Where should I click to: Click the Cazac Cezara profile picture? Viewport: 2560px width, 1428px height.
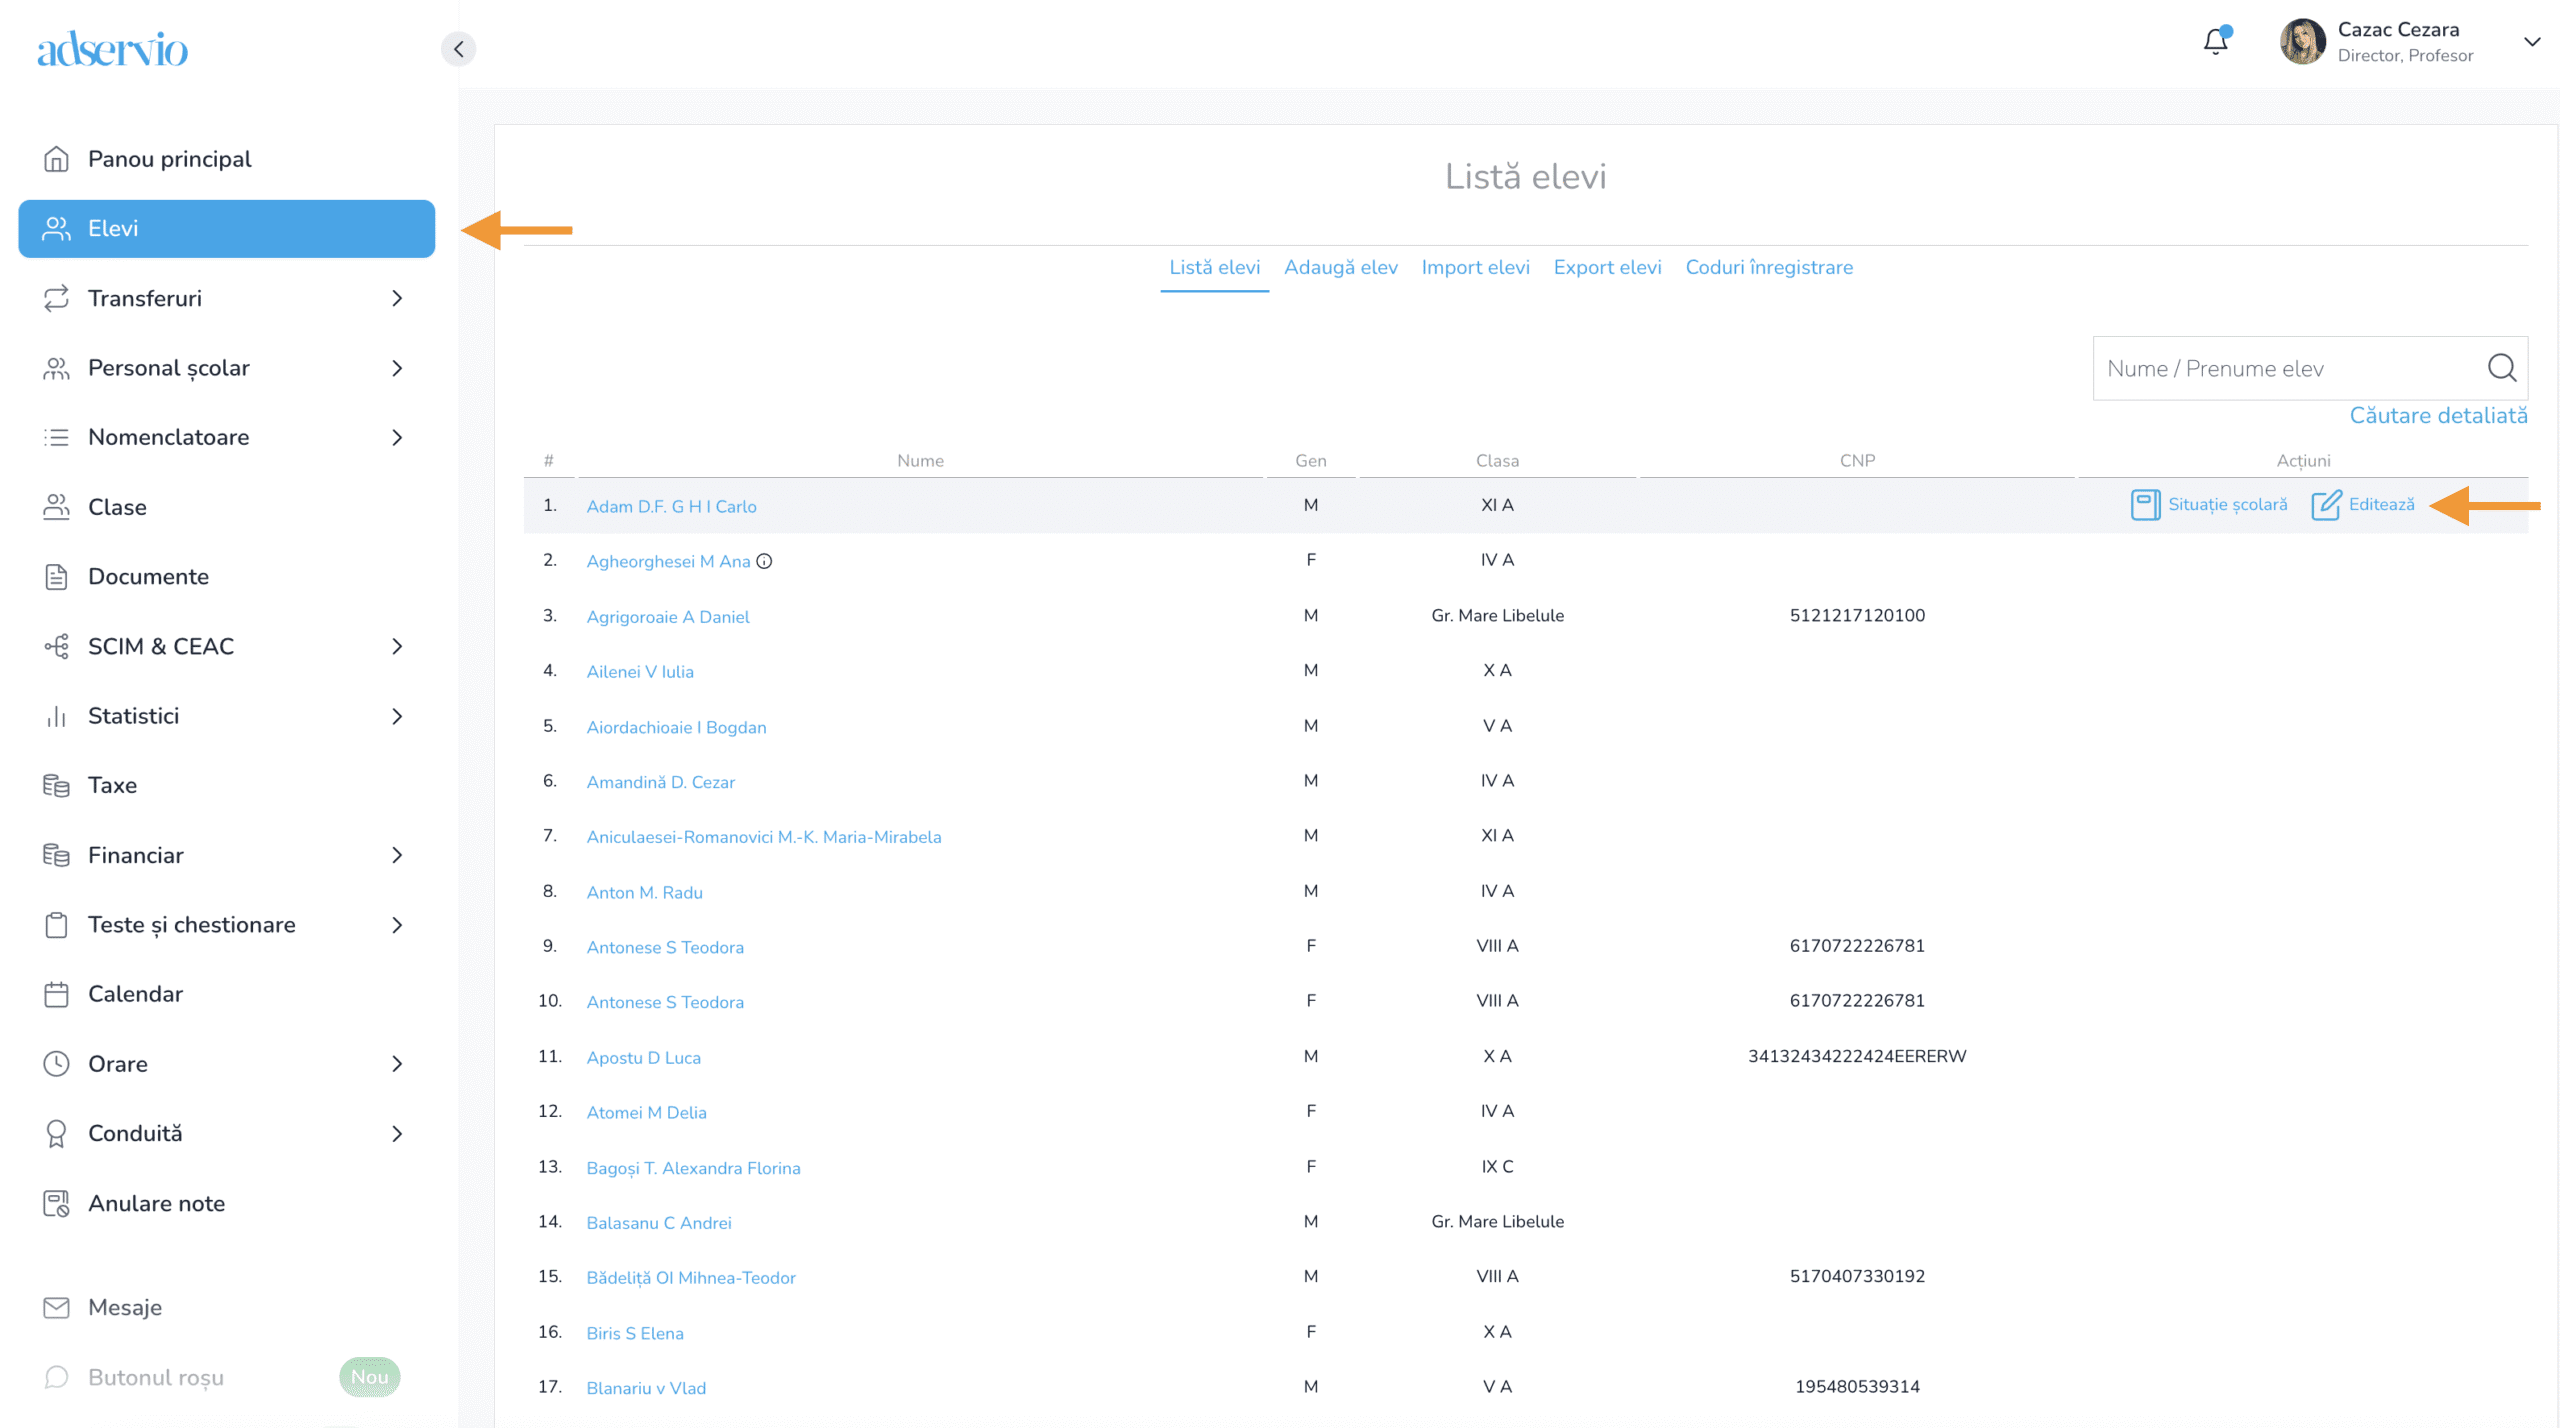click(x=2302, y=42)
